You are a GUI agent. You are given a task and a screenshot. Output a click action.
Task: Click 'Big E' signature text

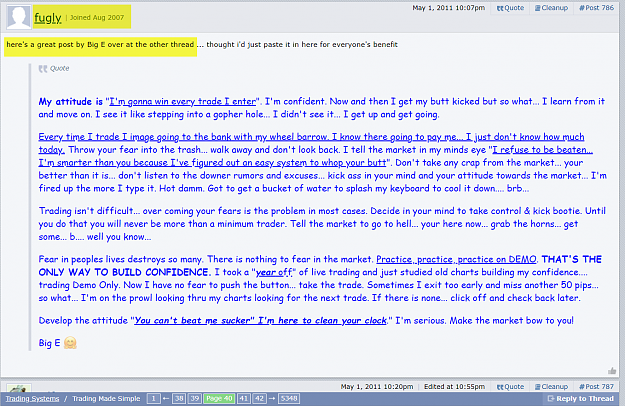tap(49, 343)
